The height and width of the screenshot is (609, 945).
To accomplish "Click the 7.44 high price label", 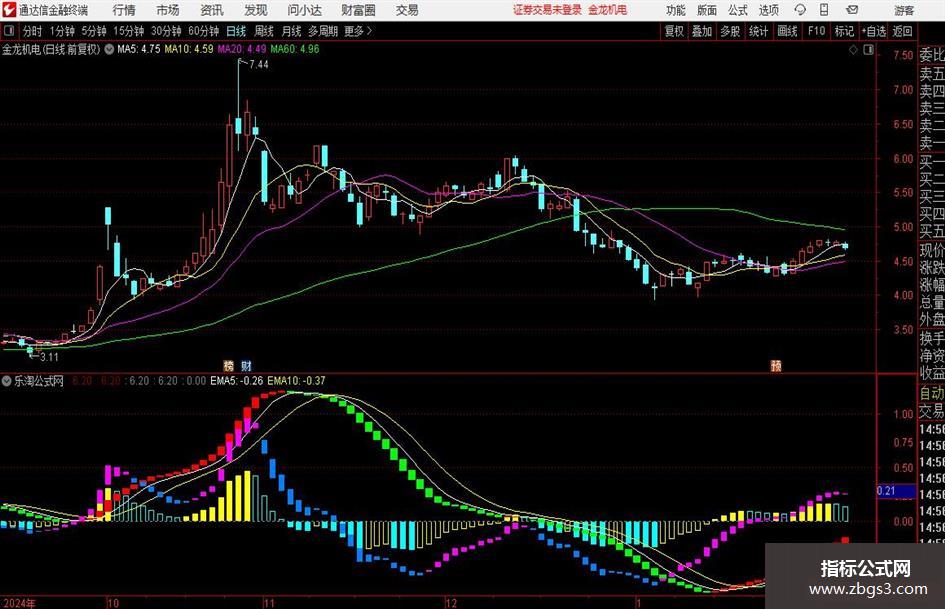I will tap(259, 65).
